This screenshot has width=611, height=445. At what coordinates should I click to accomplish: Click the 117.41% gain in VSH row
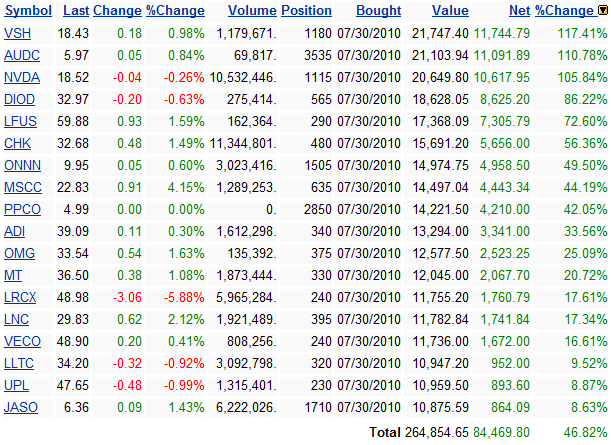coord(582,34)
